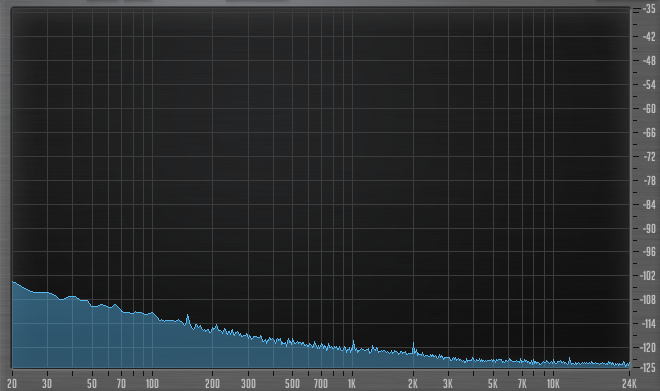Click the 20 Hz frequency axis label
660x391 pixels.
[x=12, y=383]
